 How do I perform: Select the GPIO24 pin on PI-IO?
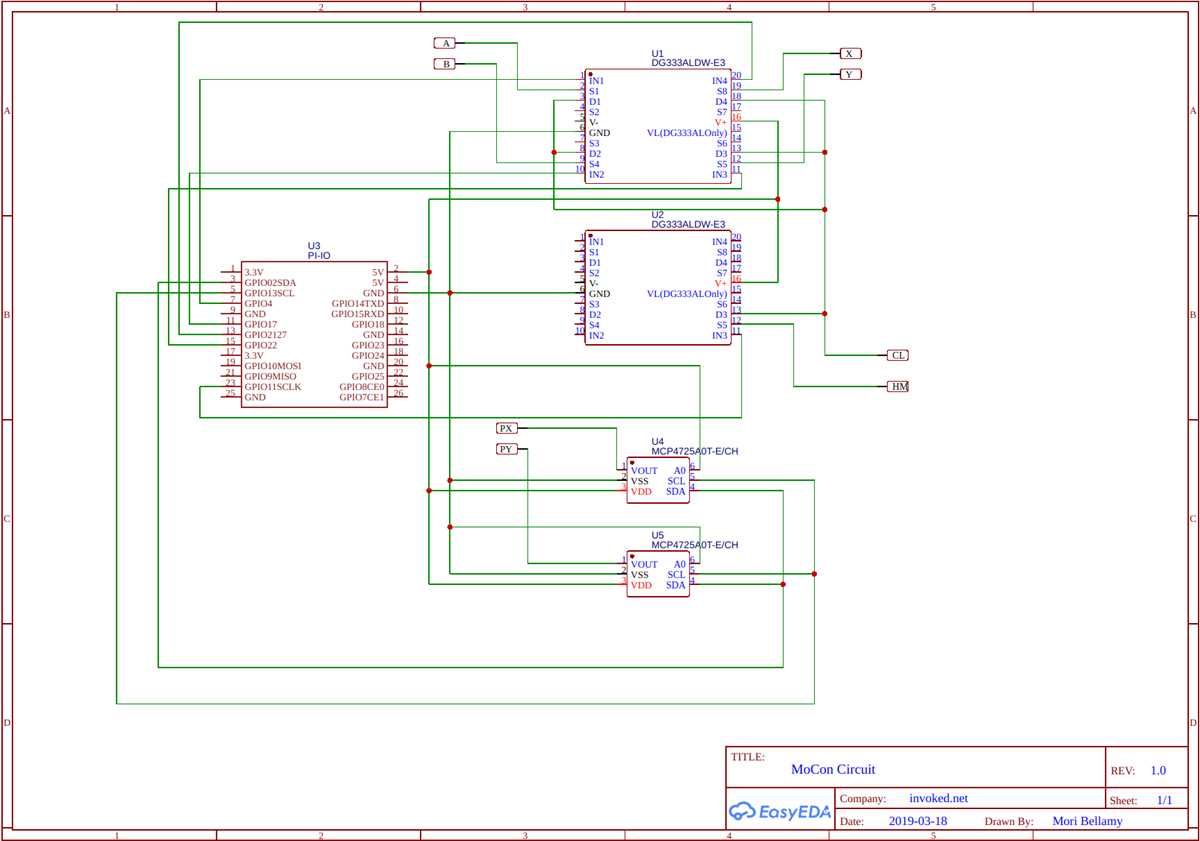tap(368, 355)
